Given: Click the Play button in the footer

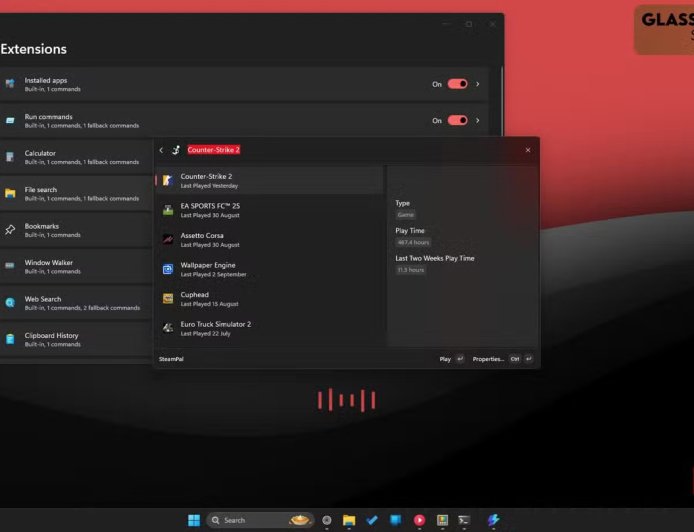Looking at the screenshot, I should coord(445,358).
